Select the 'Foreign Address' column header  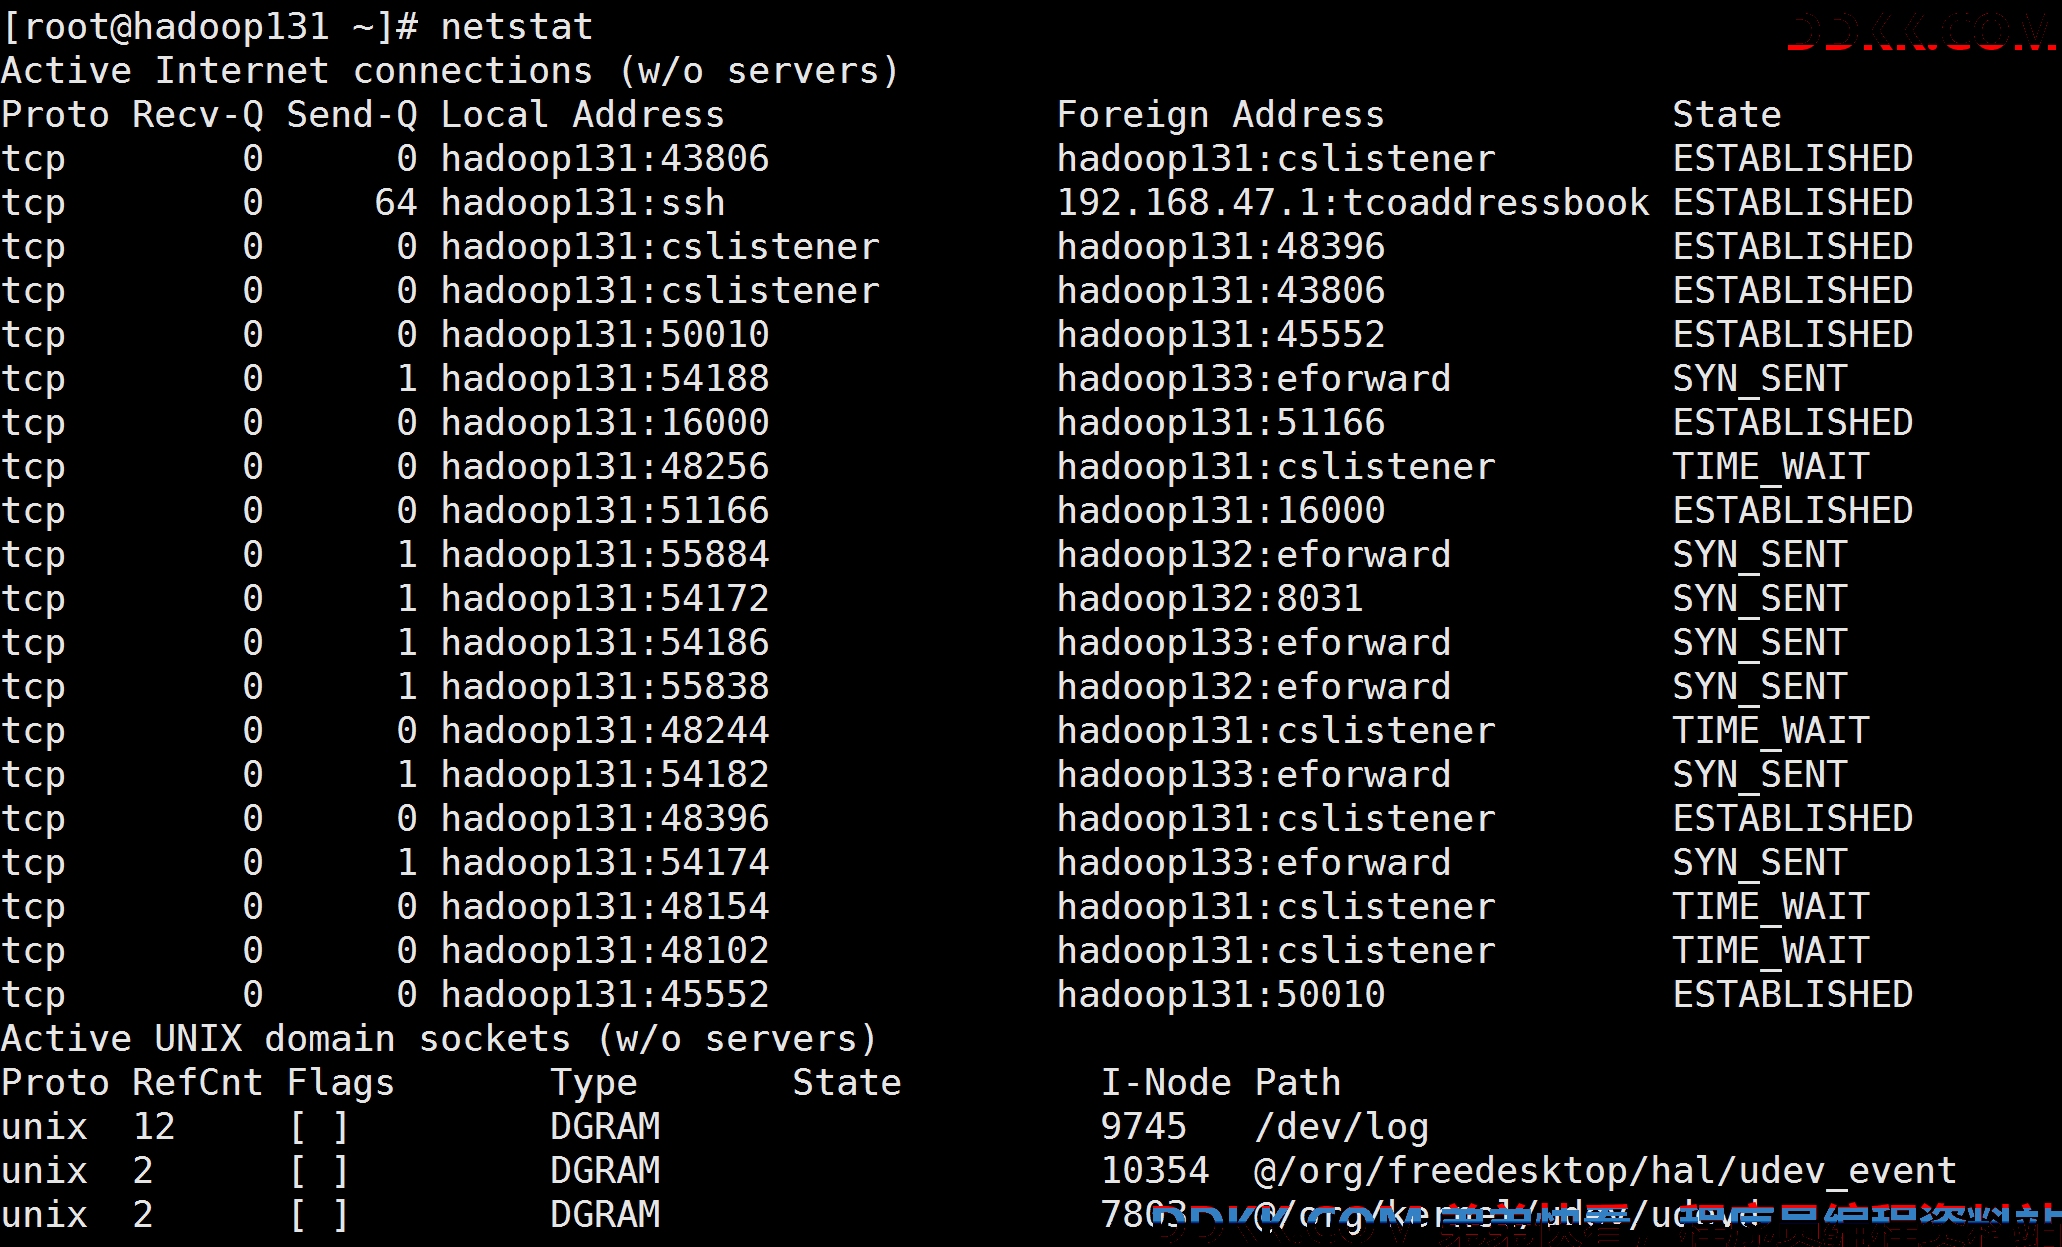pos(1221,115)
